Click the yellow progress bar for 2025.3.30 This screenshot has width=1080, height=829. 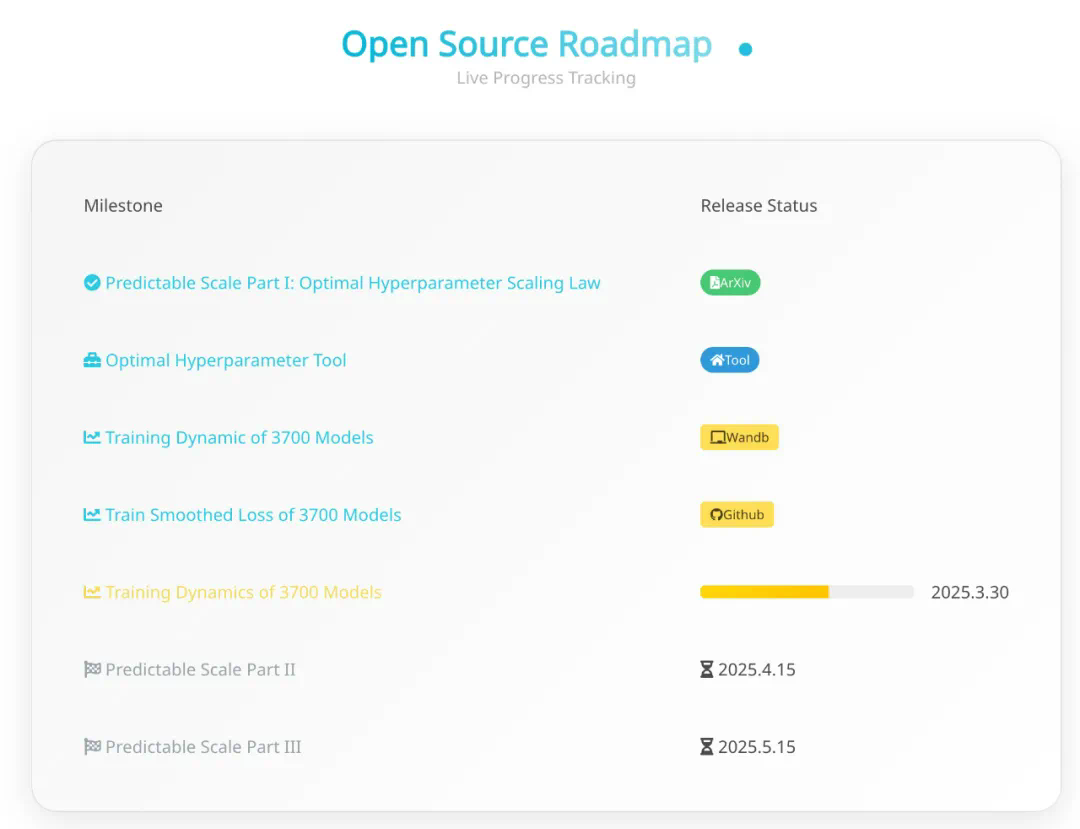[x=807, y=592]
